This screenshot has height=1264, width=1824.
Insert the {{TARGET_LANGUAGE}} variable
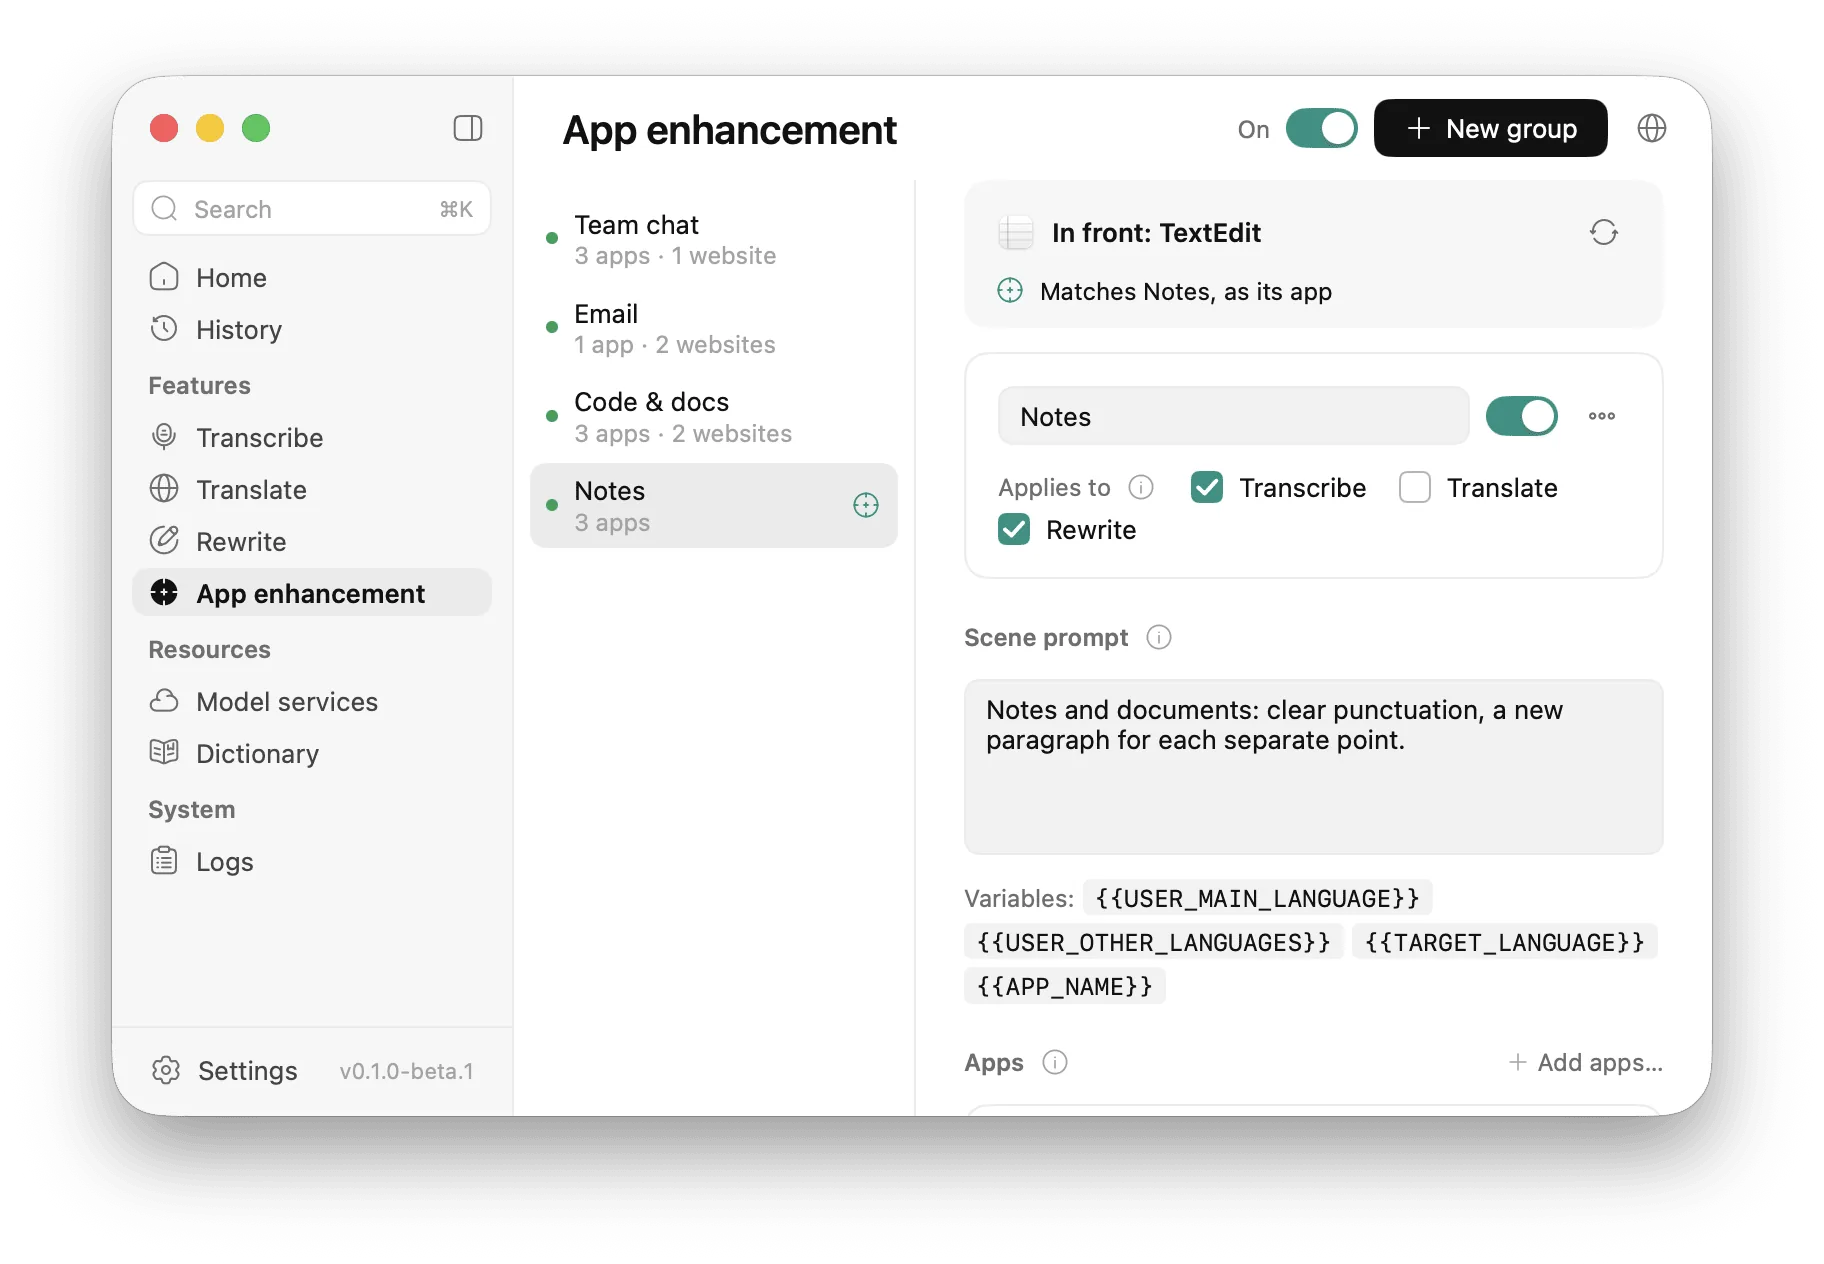coord(1504,942)
